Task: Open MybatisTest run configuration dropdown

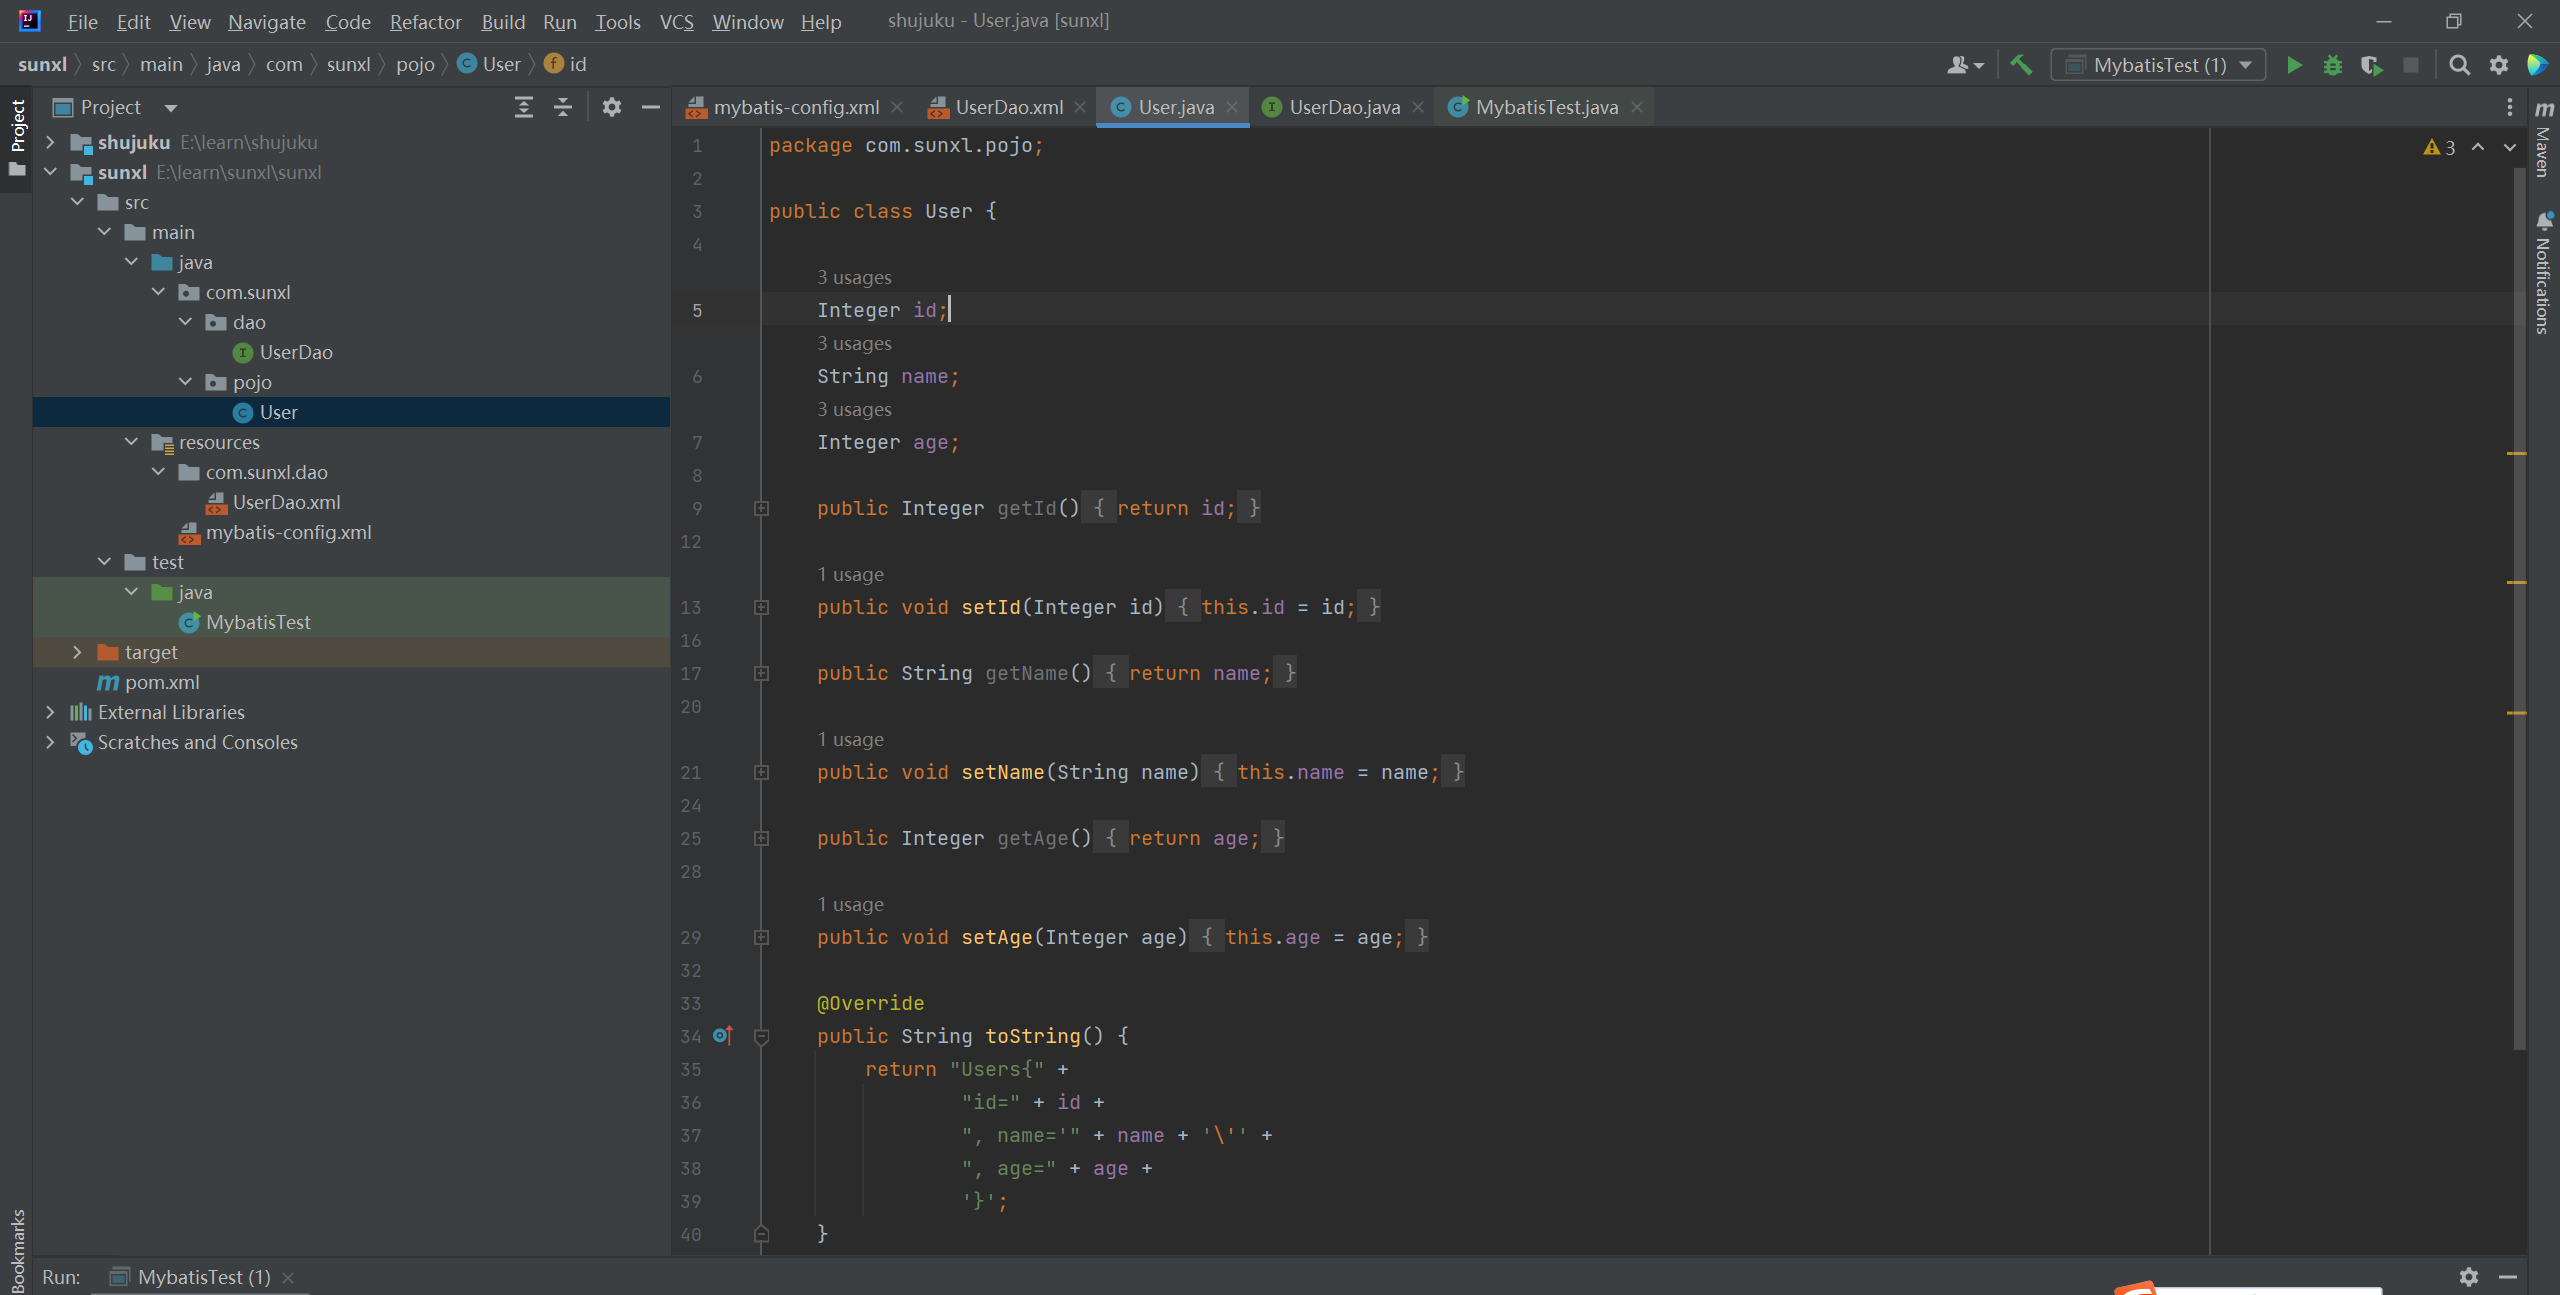Action: tap(2158, 65)
